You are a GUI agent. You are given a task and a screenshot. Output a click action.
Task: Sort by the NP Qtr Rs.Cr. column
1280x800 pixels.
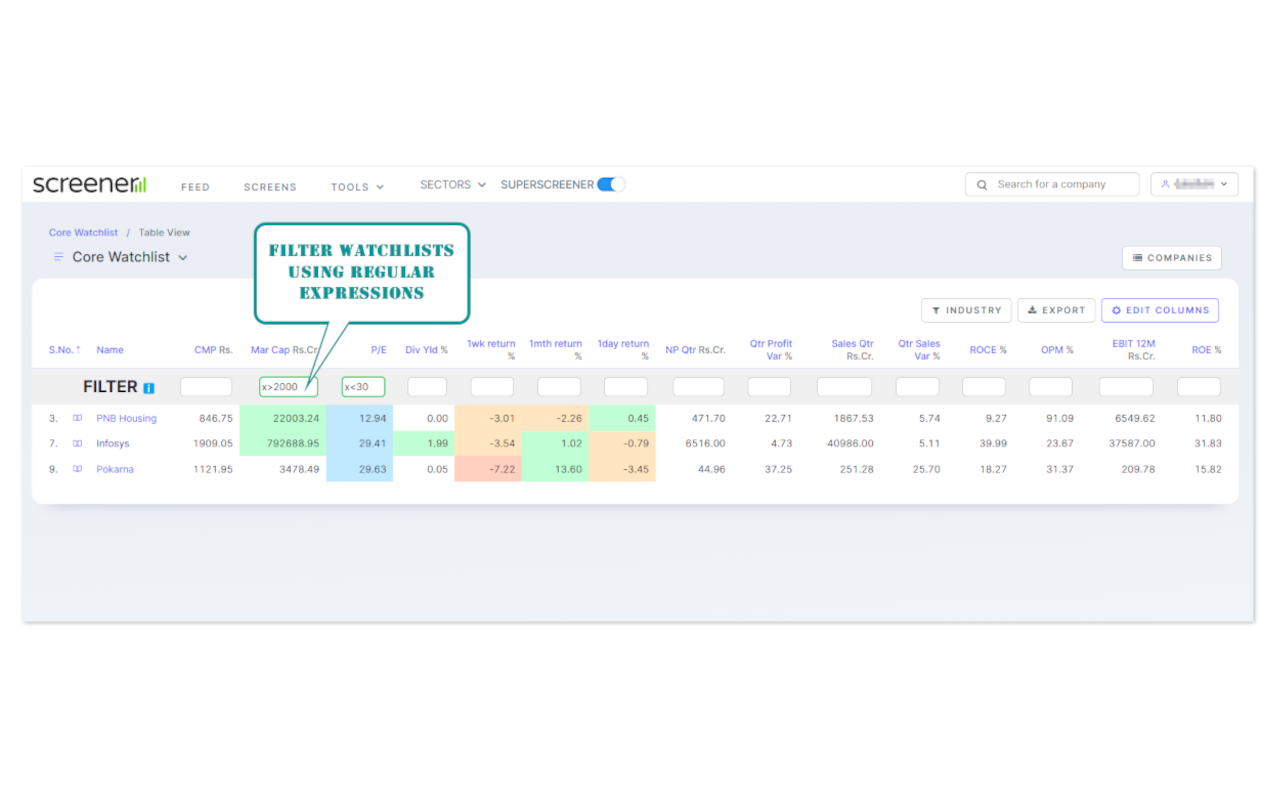point(695,350)
